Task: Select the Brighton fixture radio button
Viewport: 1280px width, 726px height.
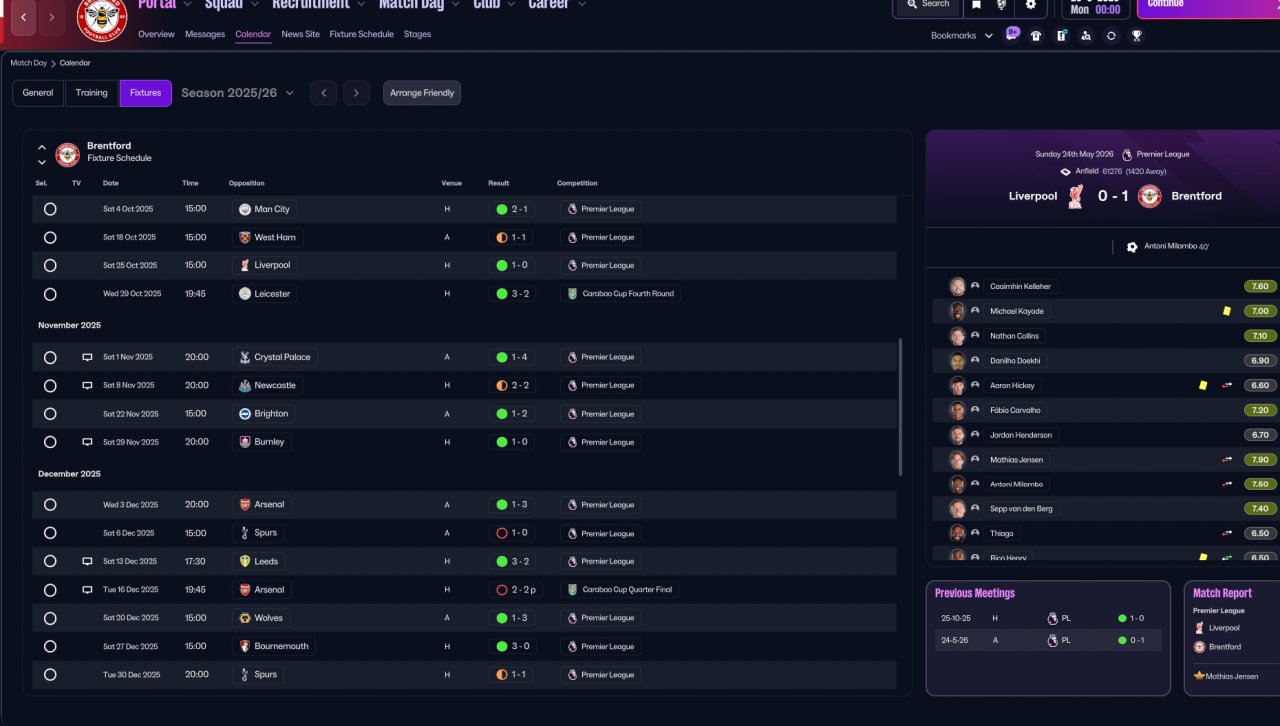Action: pos(50,414)
